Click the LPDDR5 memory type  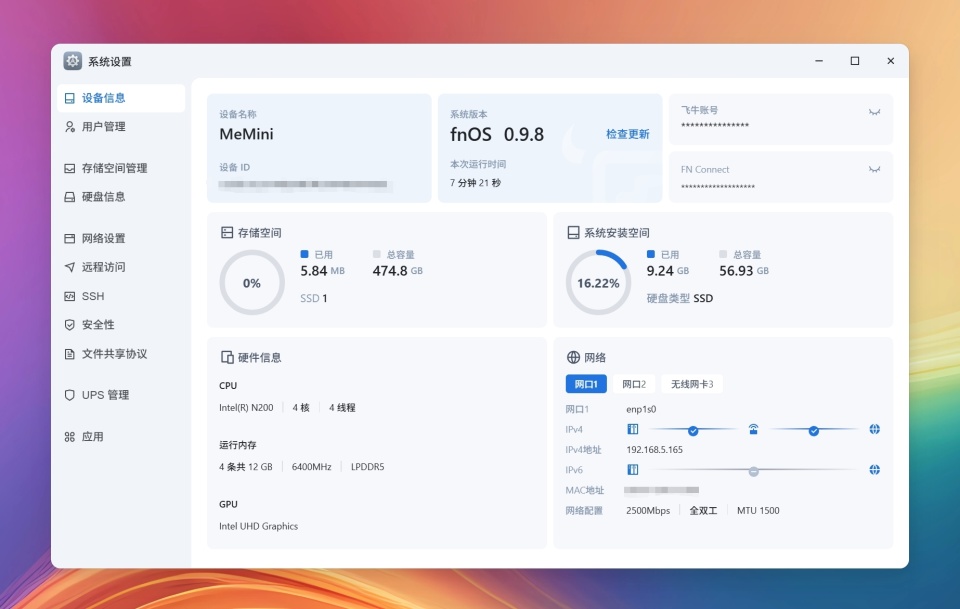click(x=367, y=467)
